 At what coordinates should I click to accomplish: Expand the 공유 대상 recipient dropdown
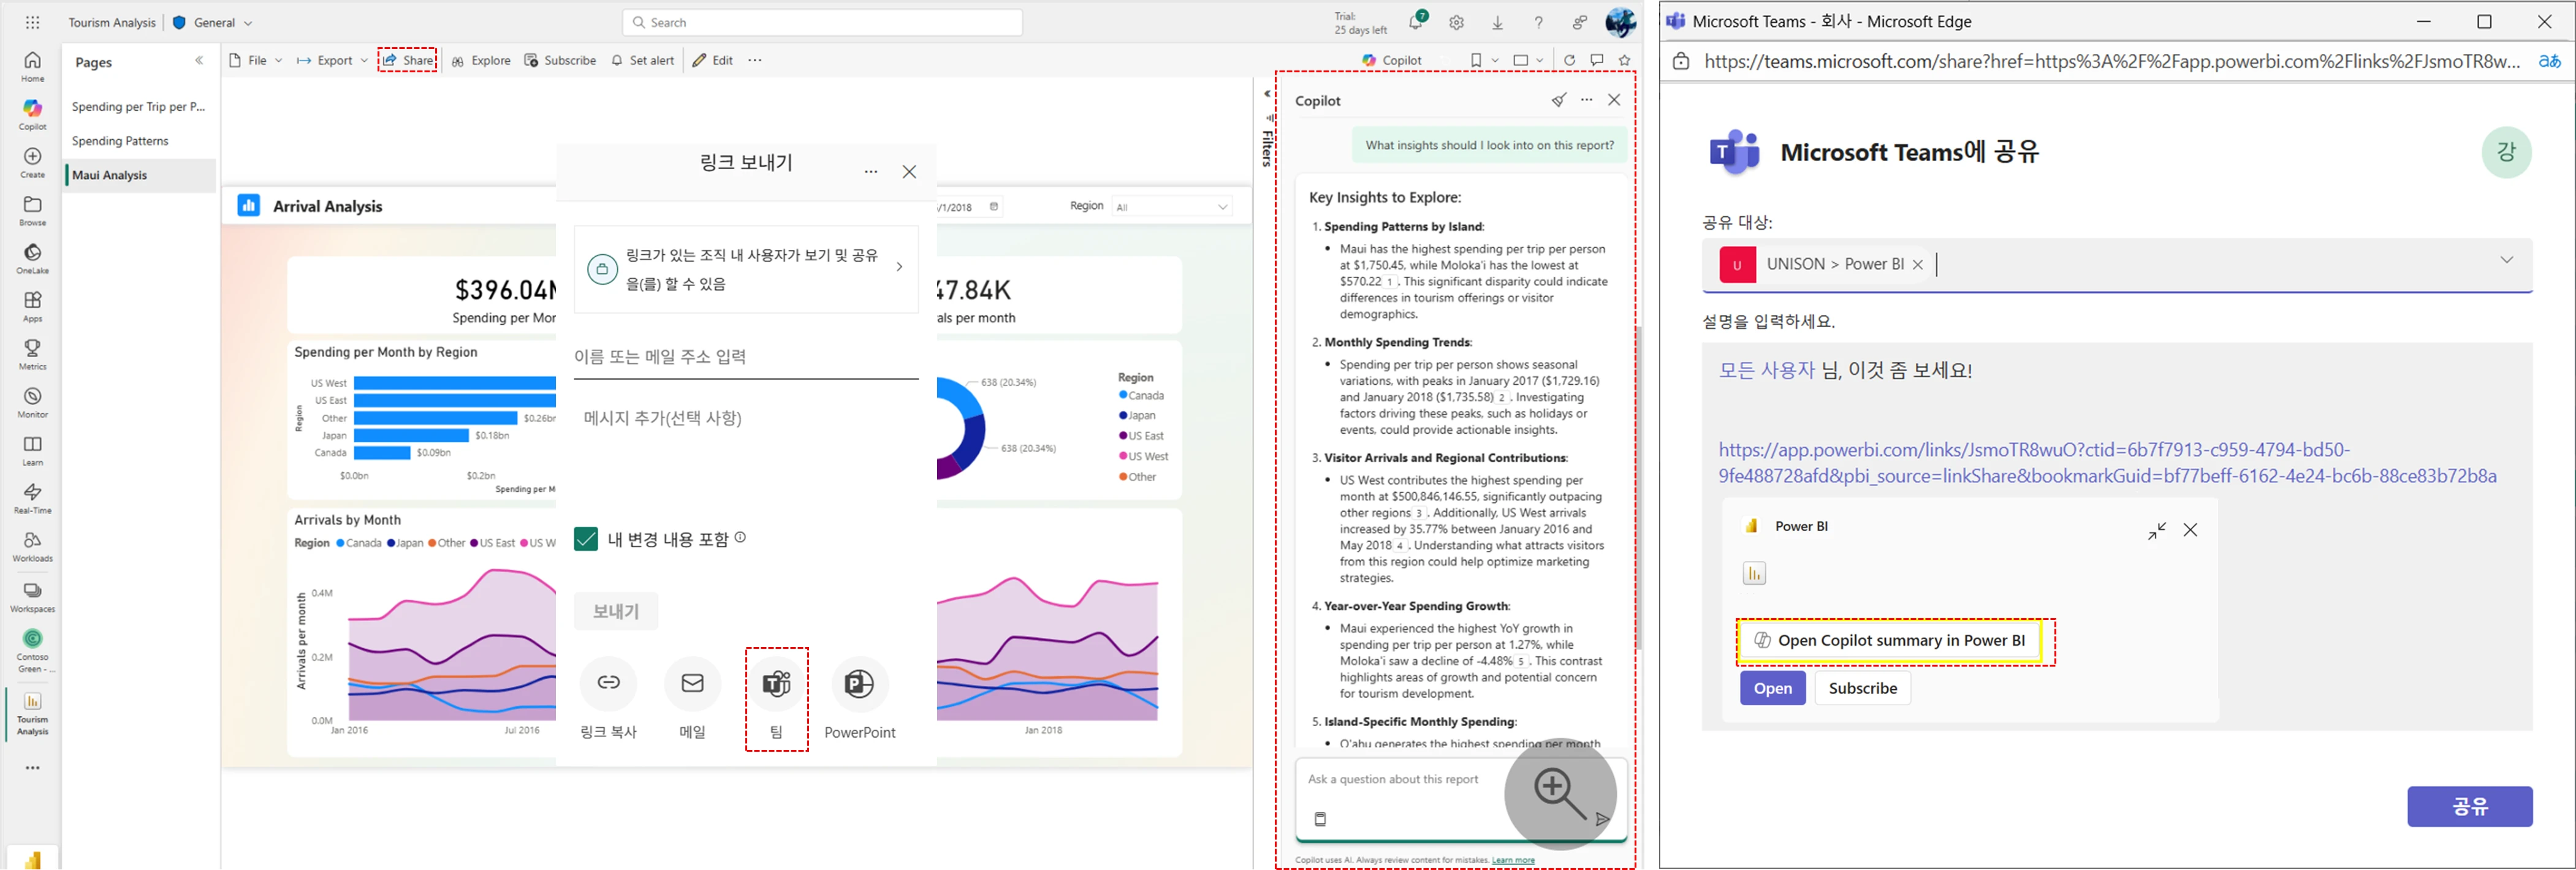coord(2506,261)
